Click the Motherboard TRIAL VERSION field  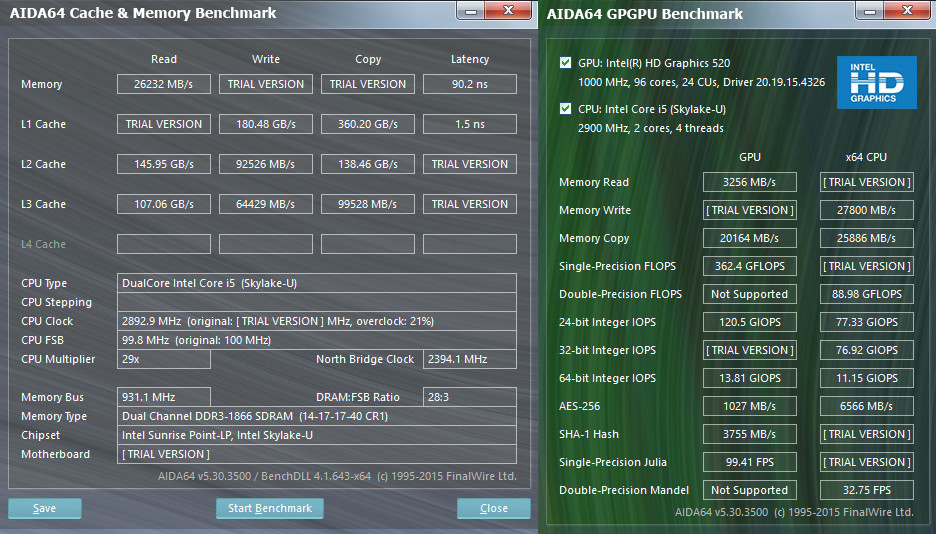tap(317, 455)
